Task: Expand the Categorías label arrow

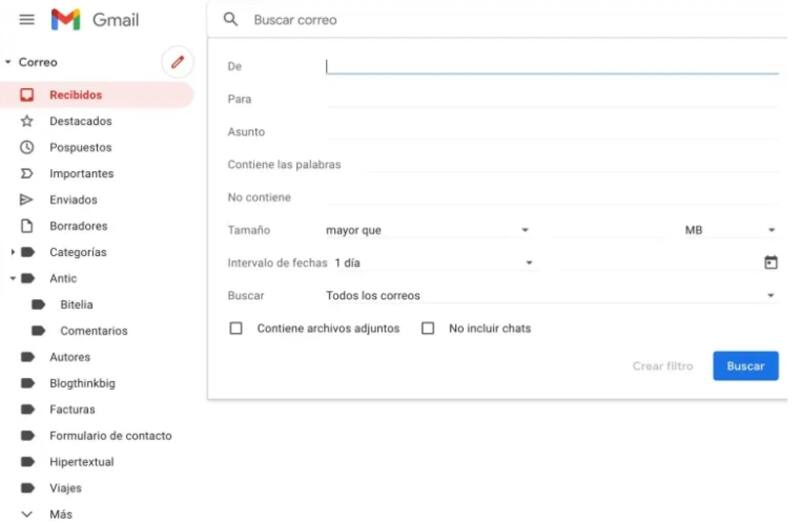Action: pos(12,252)
